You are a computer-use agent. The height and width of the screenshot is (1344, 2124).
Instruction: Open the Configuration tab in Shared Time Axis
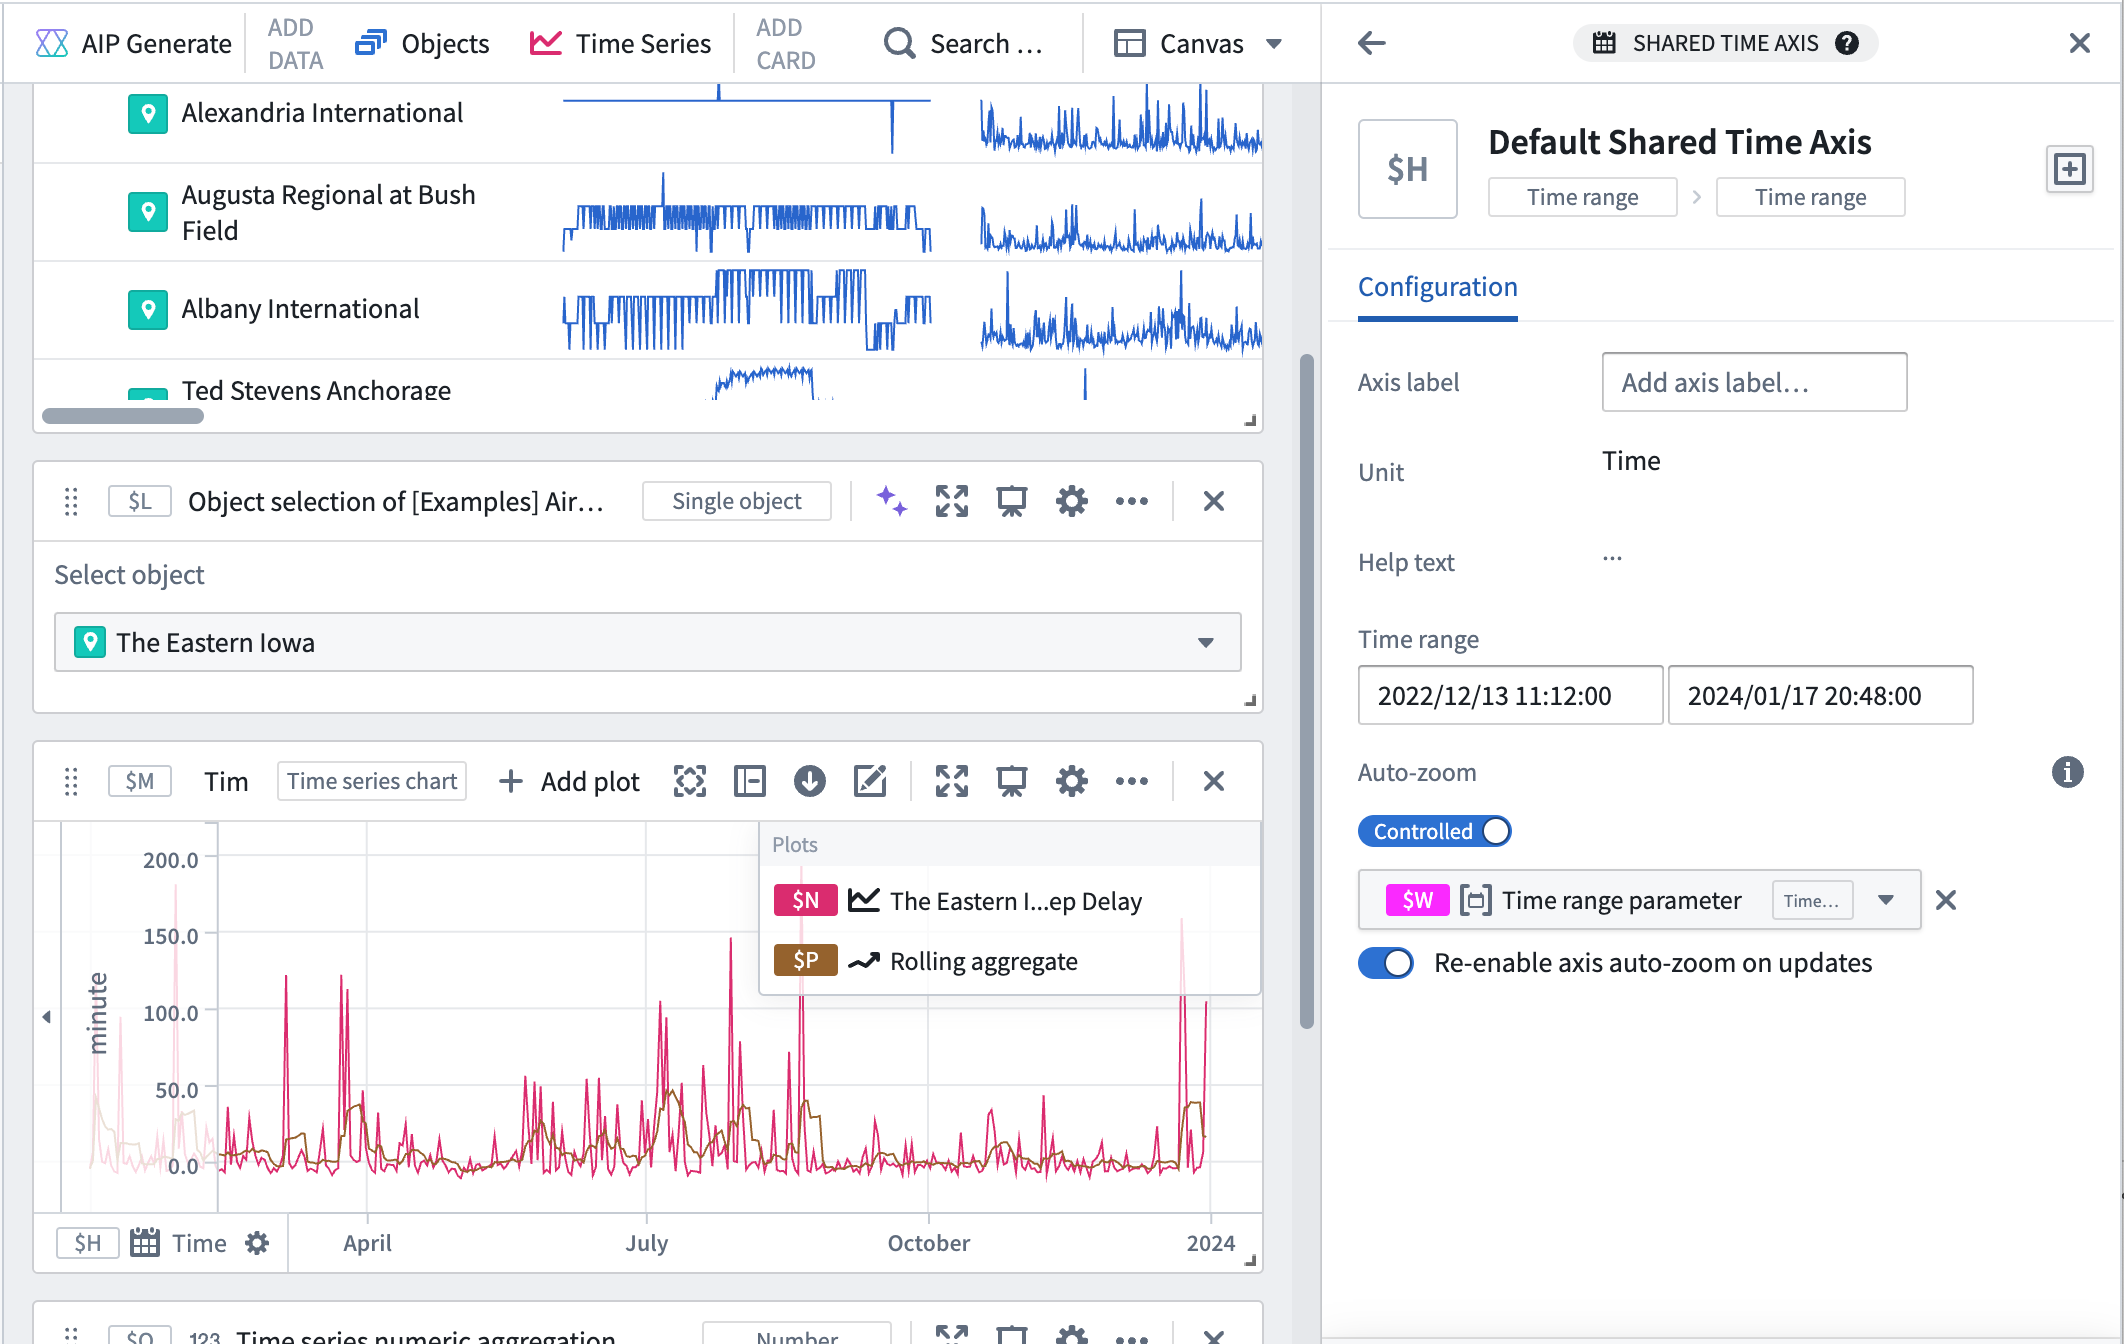tap(1438, 286)
